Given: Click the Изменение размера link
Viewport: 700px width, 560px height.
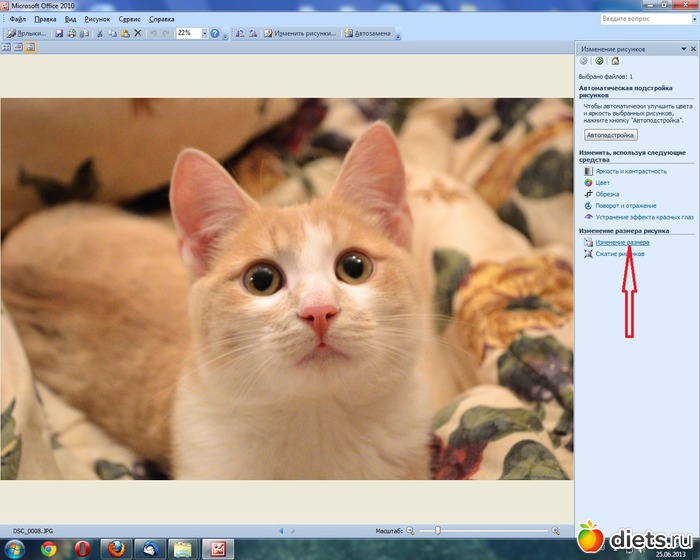Looking at the screenshot, I should [622, 242].
